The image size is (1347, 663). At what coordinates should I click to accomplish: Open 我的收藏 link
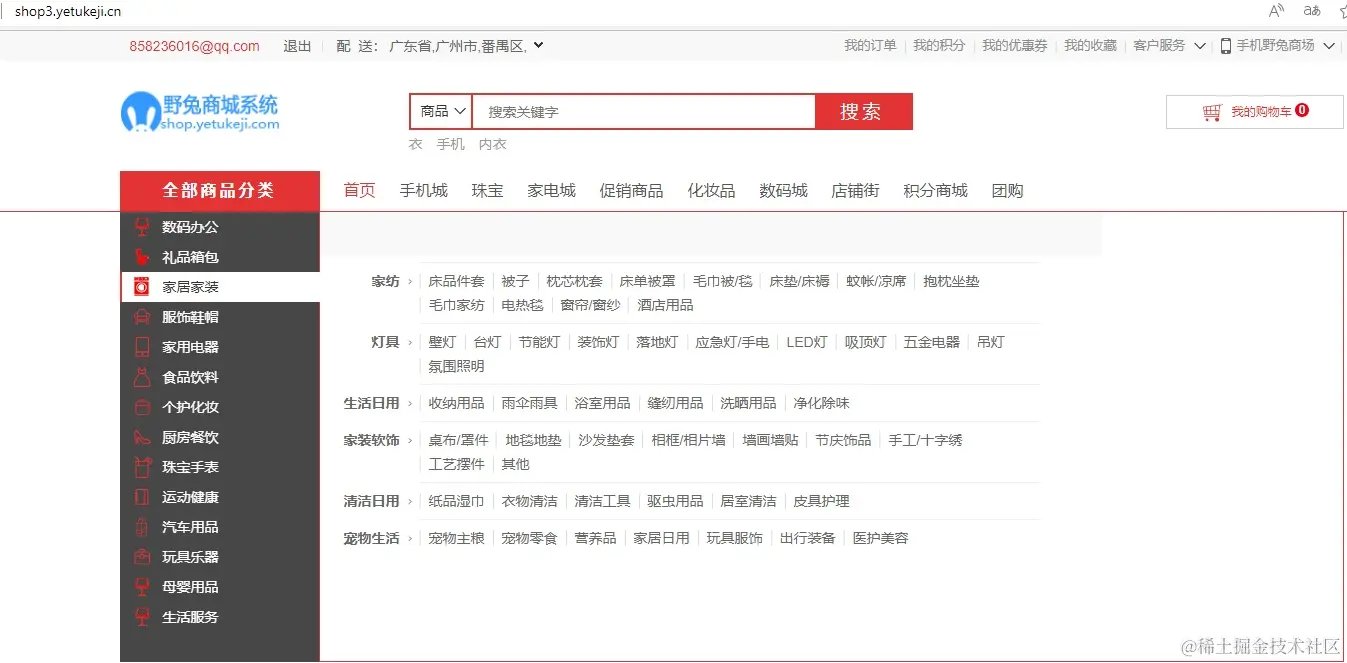1090,46
